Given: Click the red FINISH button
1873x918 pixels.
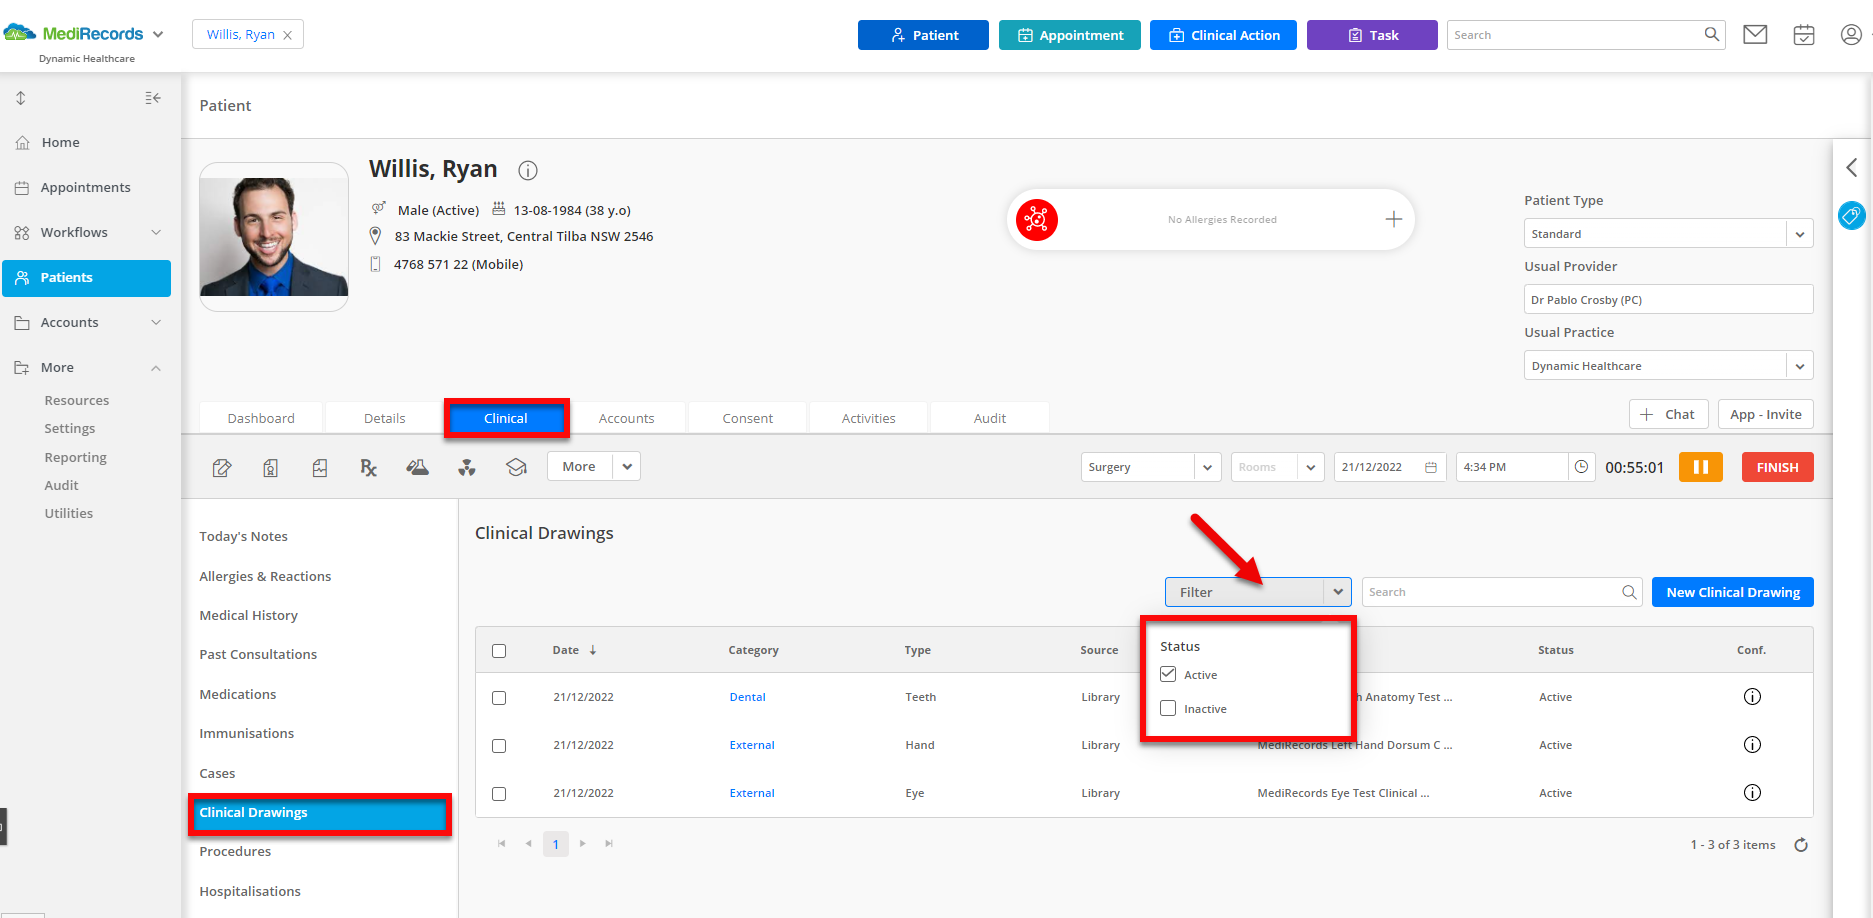Looking at the screenshot, I should click(x=1778, y=467).
